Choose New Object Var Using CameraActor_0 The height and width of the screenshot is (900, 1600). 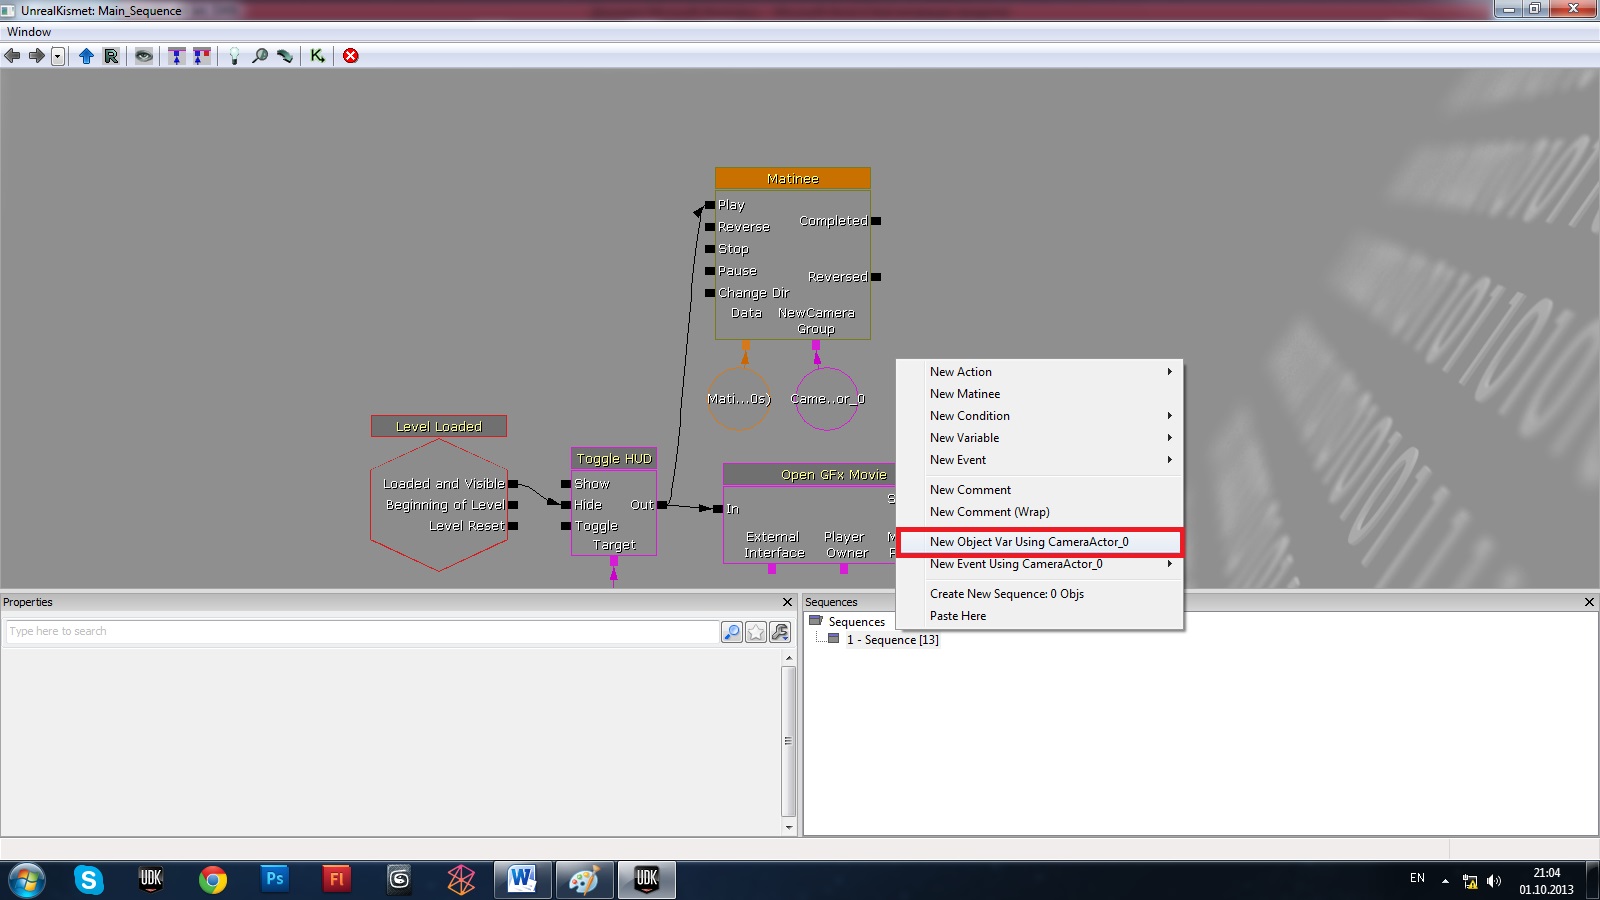1040,542
